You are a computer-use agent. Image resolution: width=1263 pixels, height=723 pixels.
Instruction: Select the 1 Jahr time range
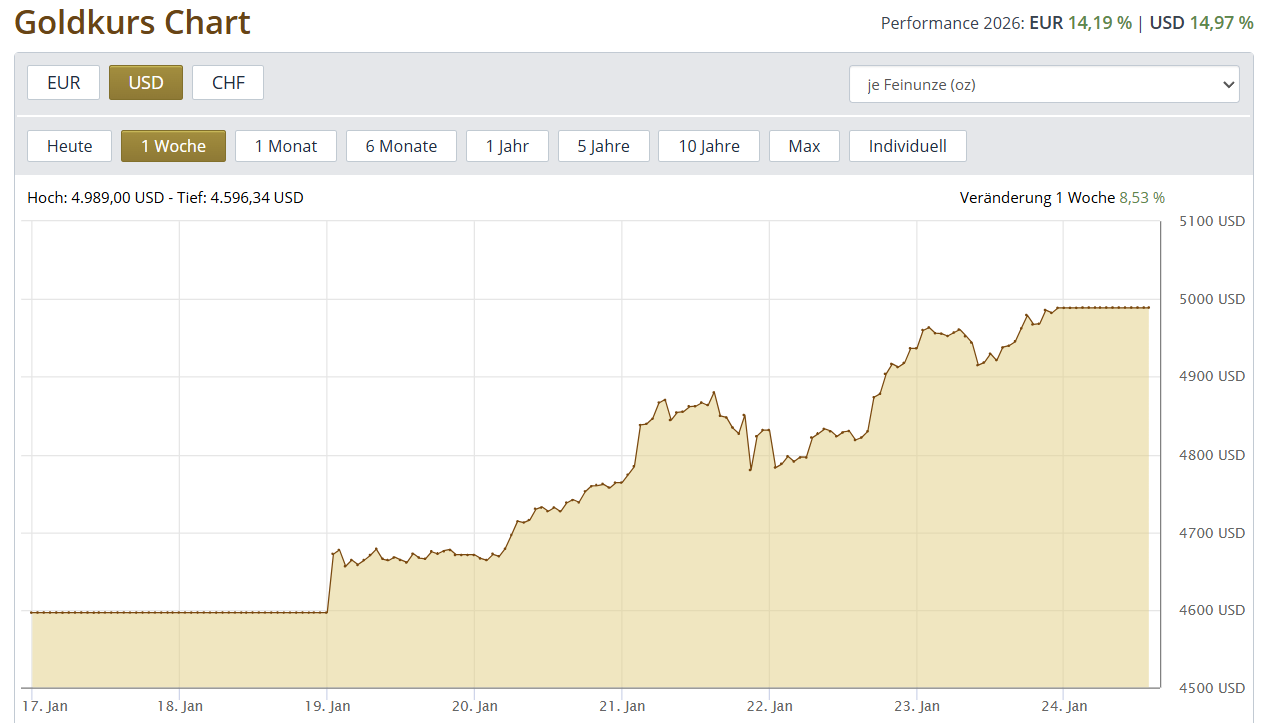tap(507, 146)
